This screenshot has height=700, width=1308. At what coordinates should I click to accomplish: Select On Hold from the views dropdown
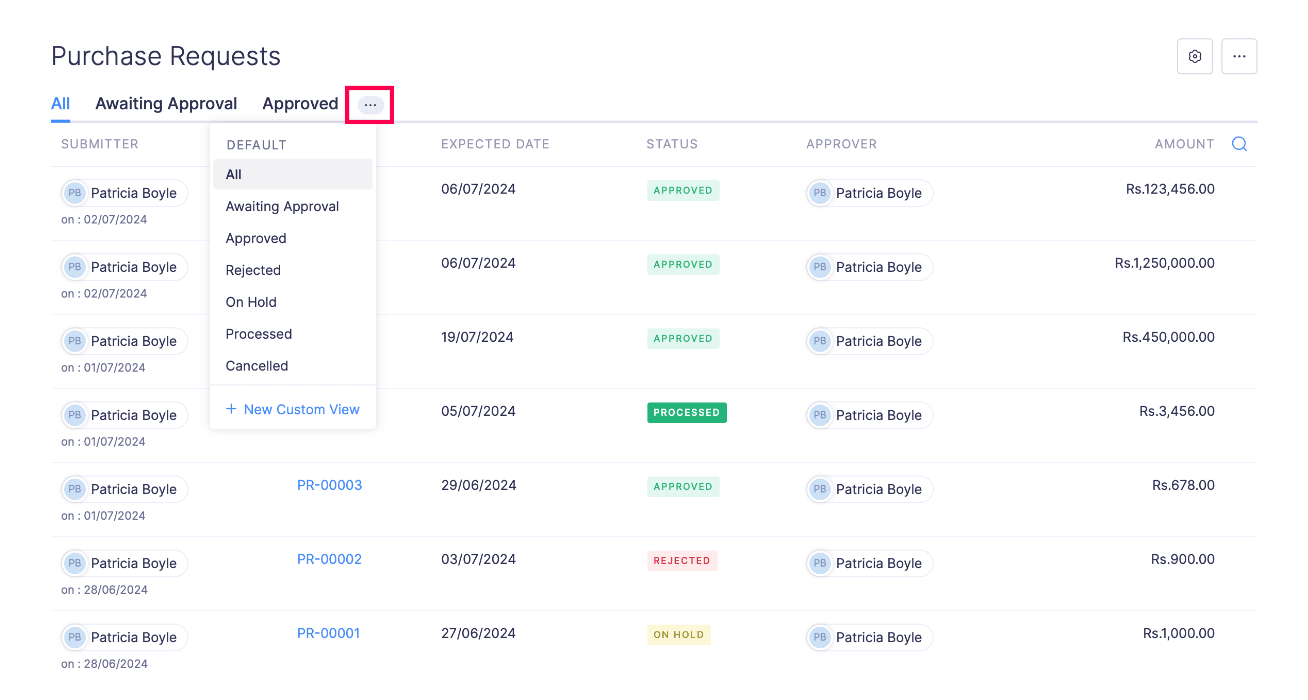(251, 302)
